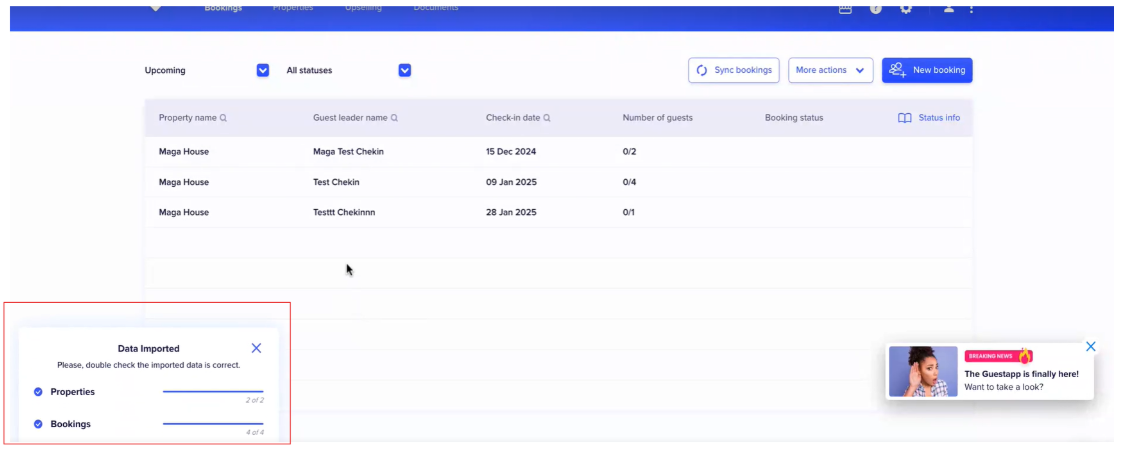Go to the Documents tab
This screenshot has height=451, width=1125.
click(x=436, y=8)
